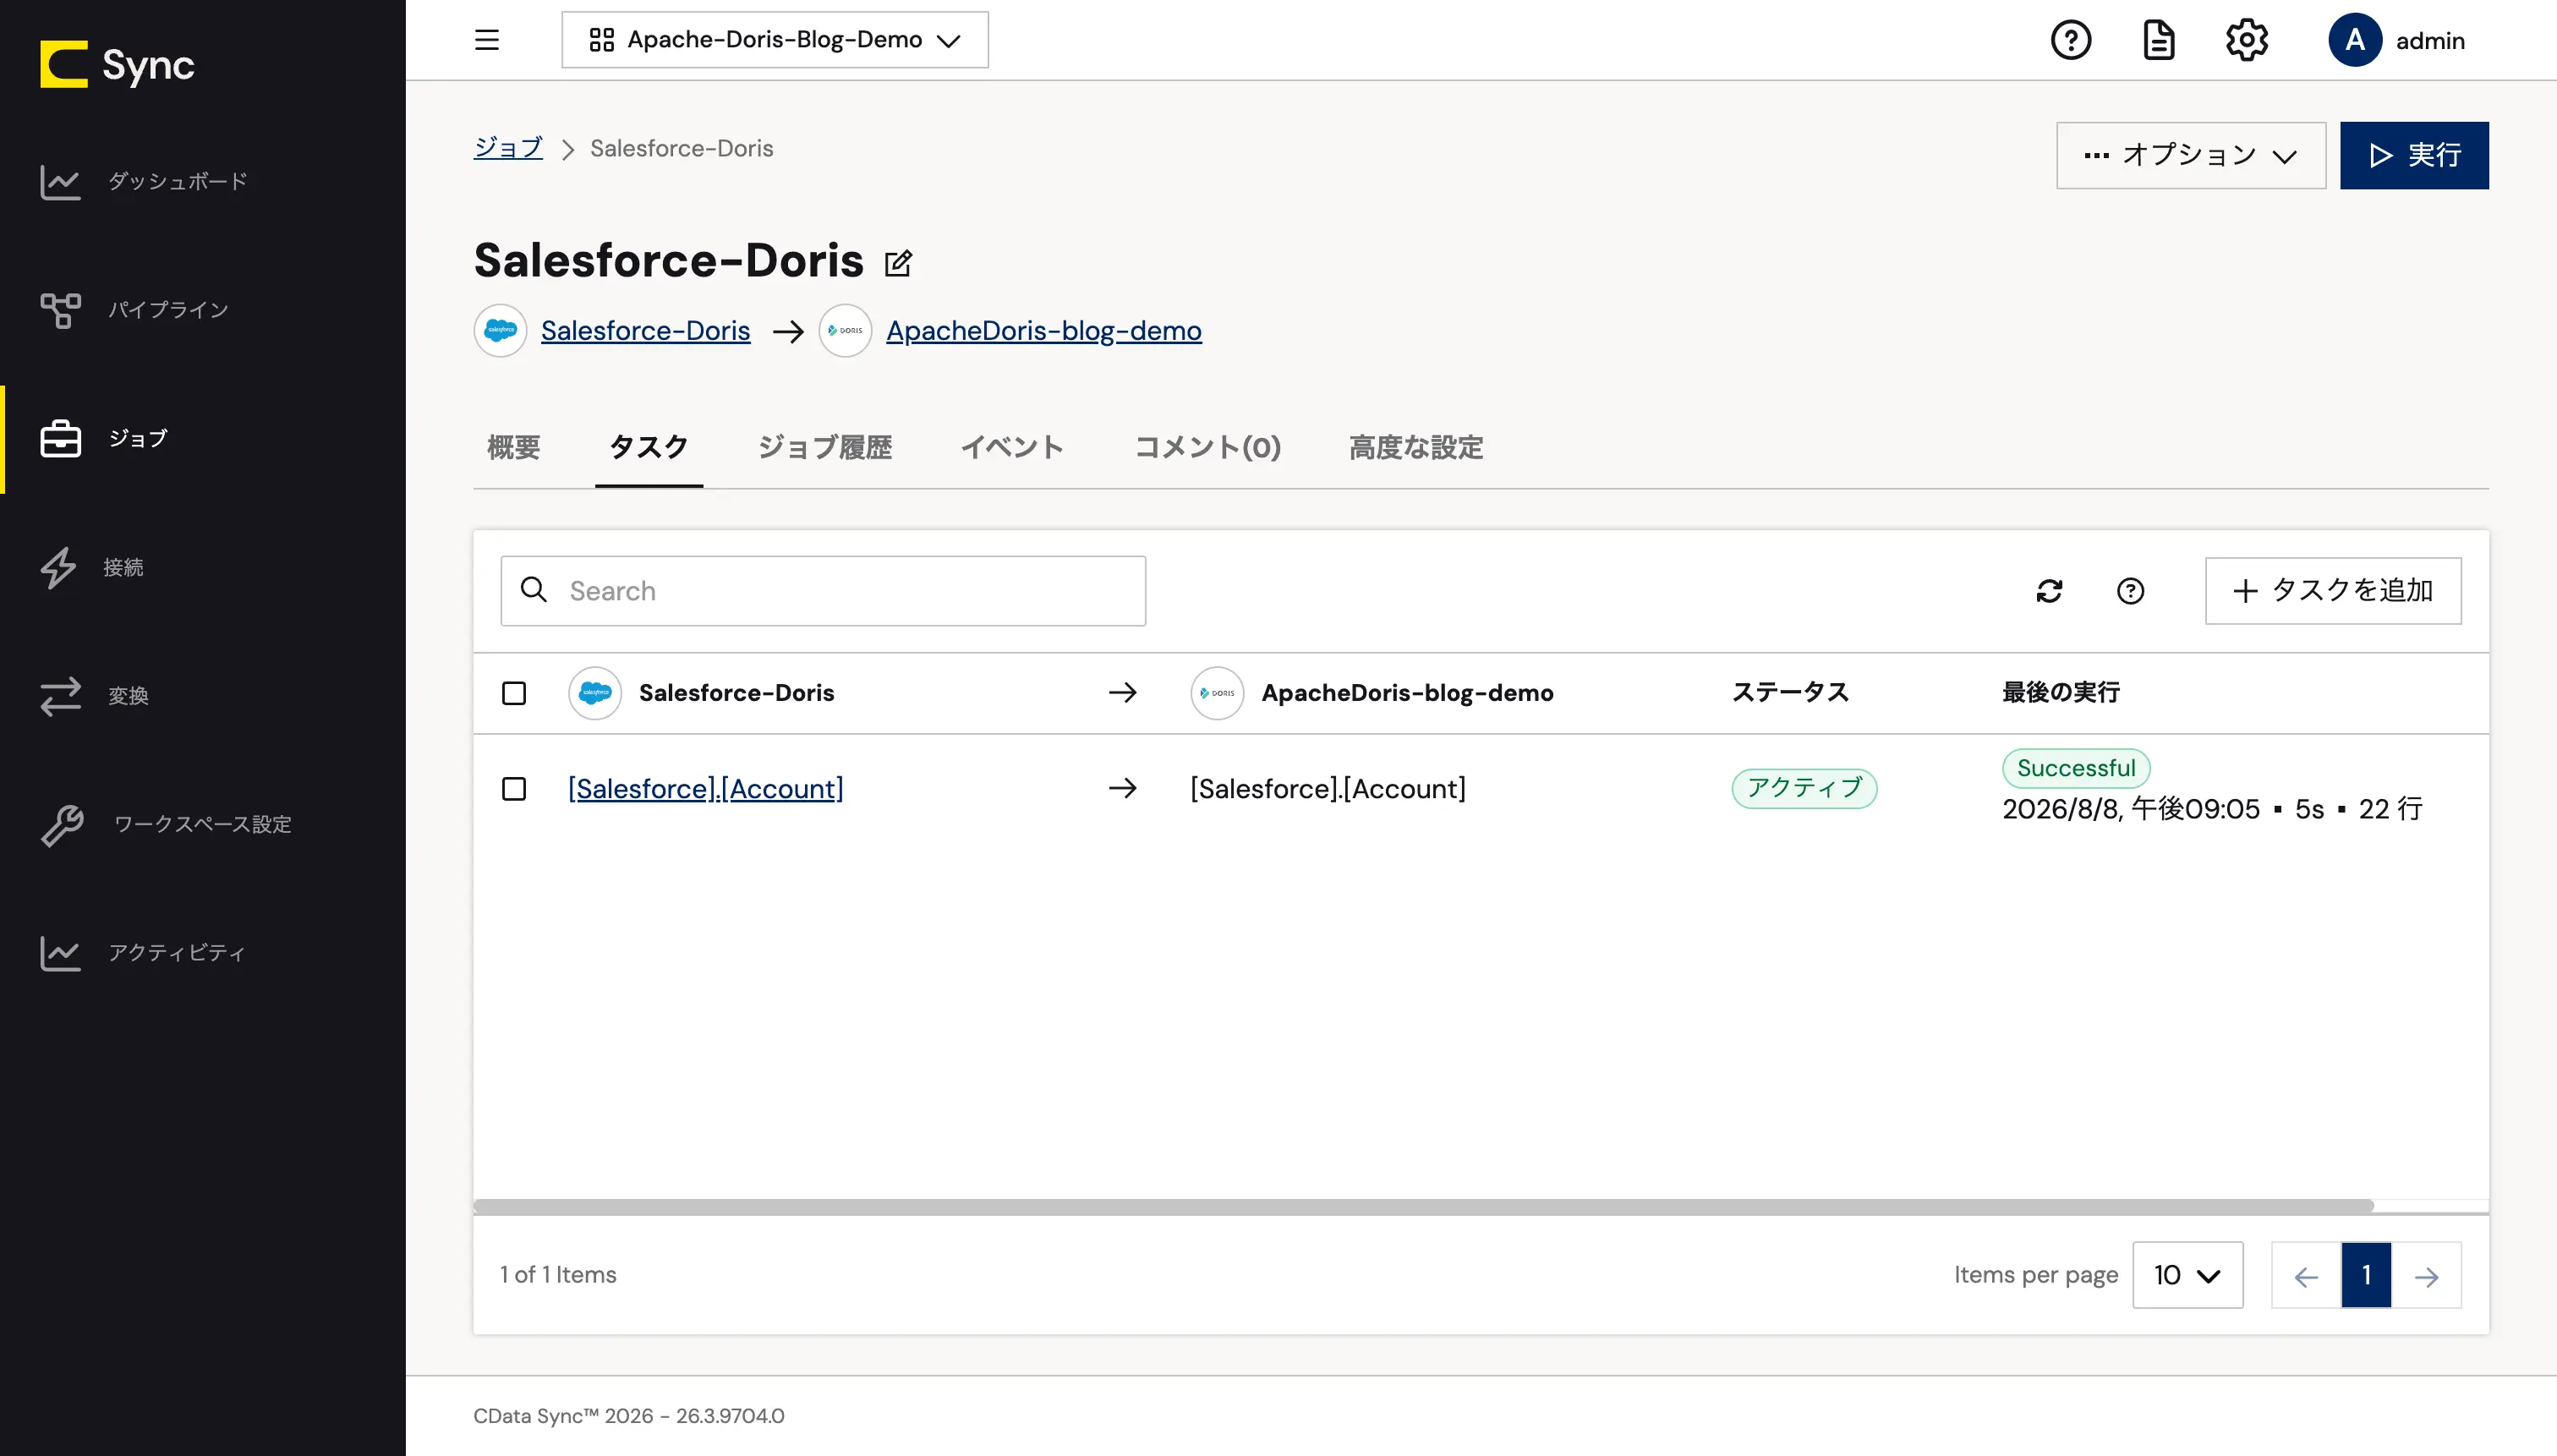
Task: Open the task table help icon
Action: 2130,591
